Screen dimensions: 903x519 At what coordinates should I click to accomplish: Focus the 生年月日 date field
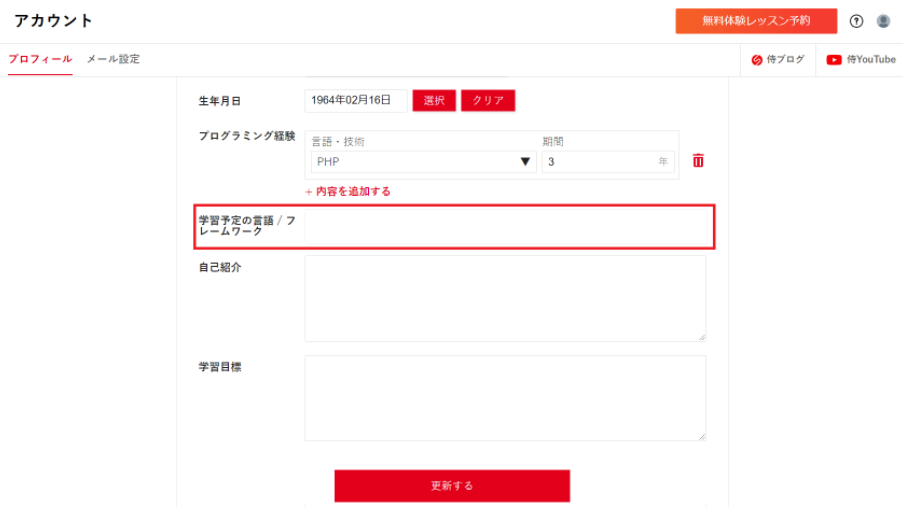[x=355, y=101]
